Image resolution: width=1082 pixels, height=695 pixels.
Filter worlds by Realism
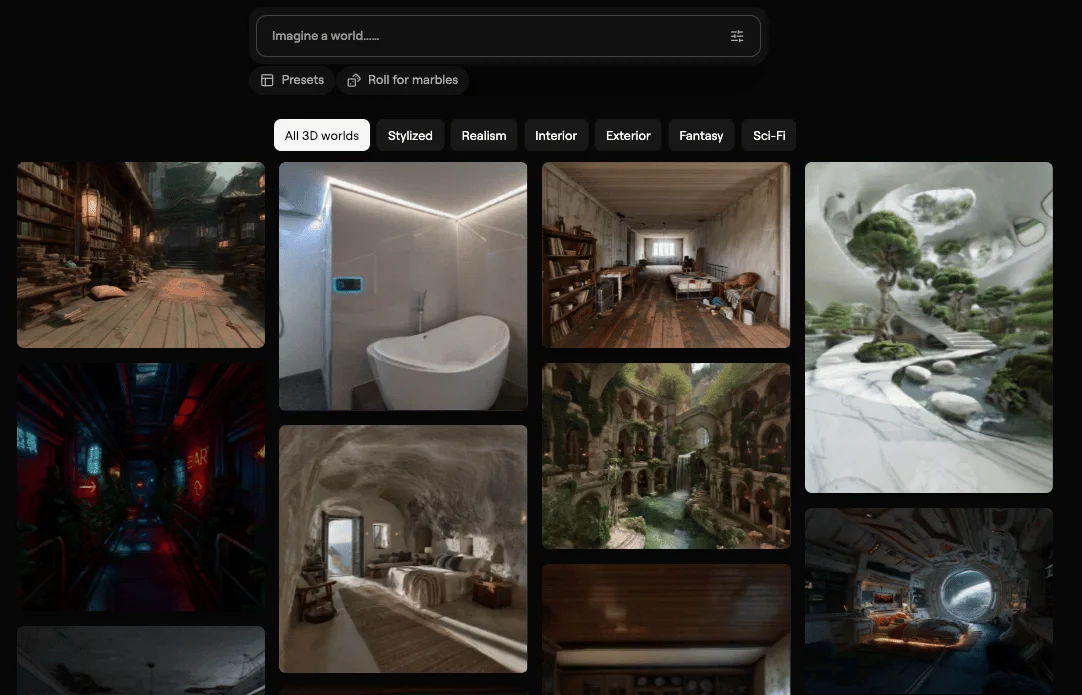[484, 135]
